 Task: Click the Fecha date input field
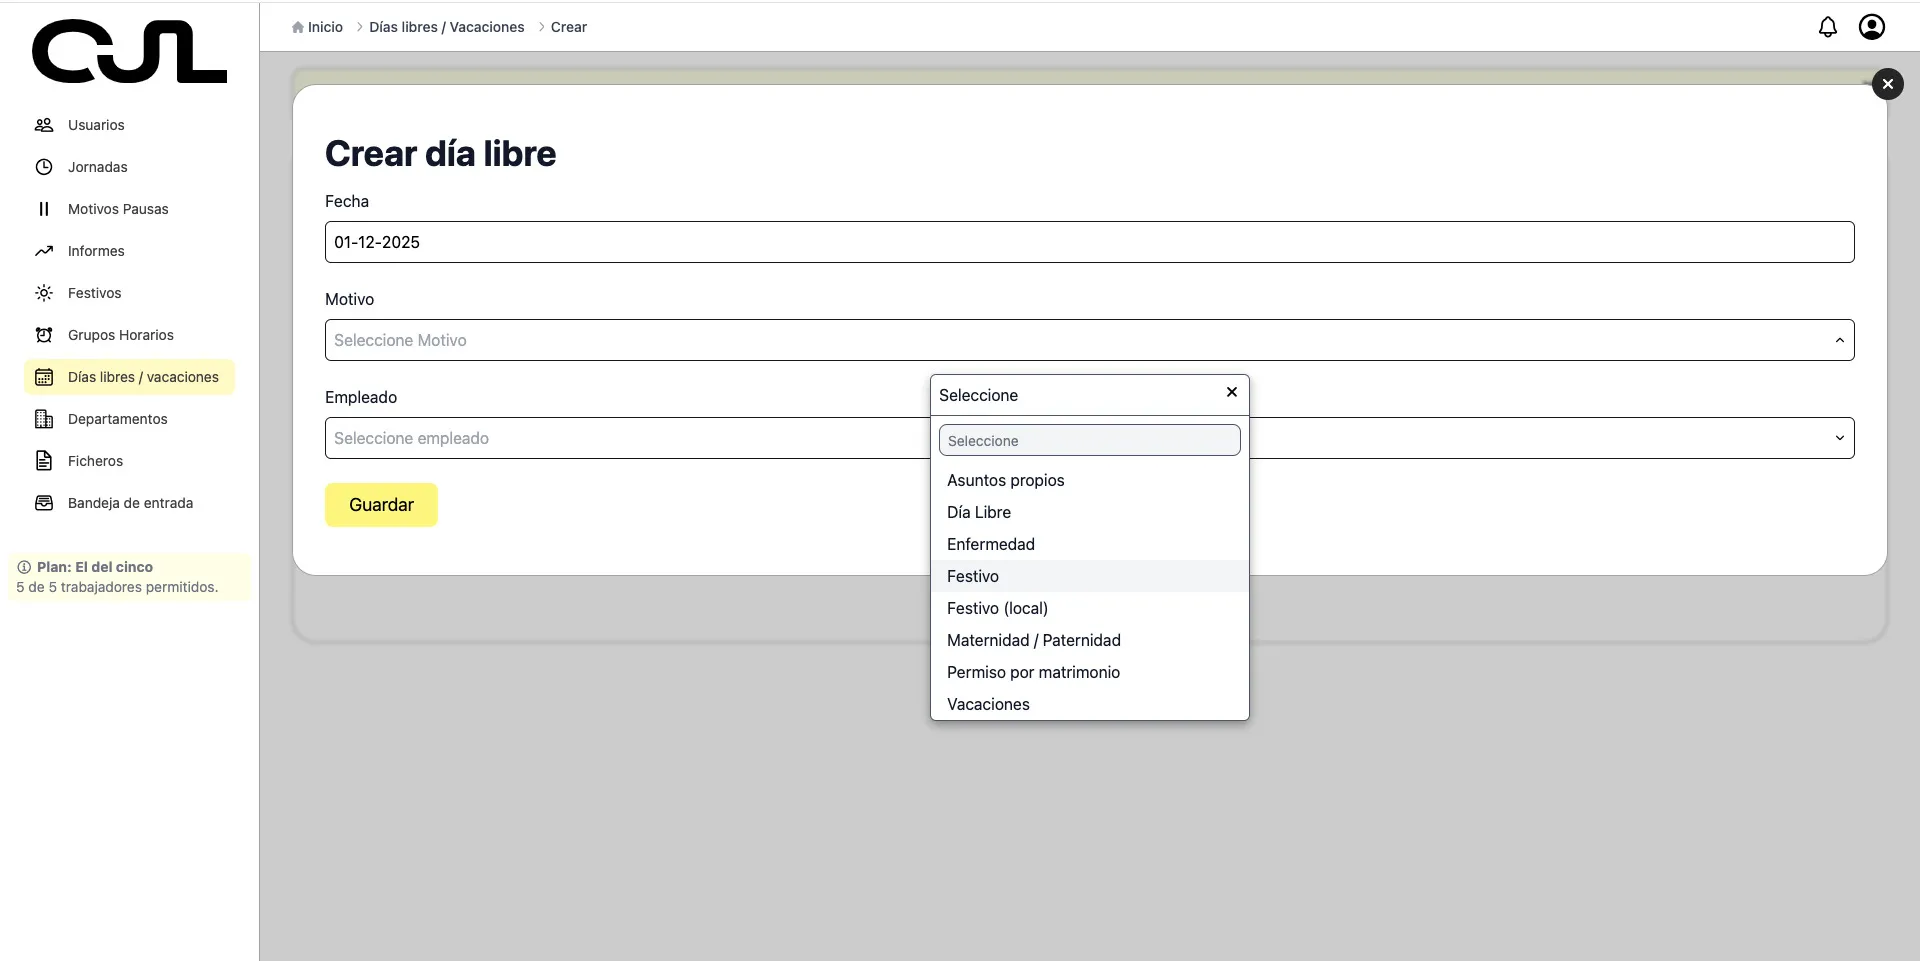click(x=1088, y=242)
